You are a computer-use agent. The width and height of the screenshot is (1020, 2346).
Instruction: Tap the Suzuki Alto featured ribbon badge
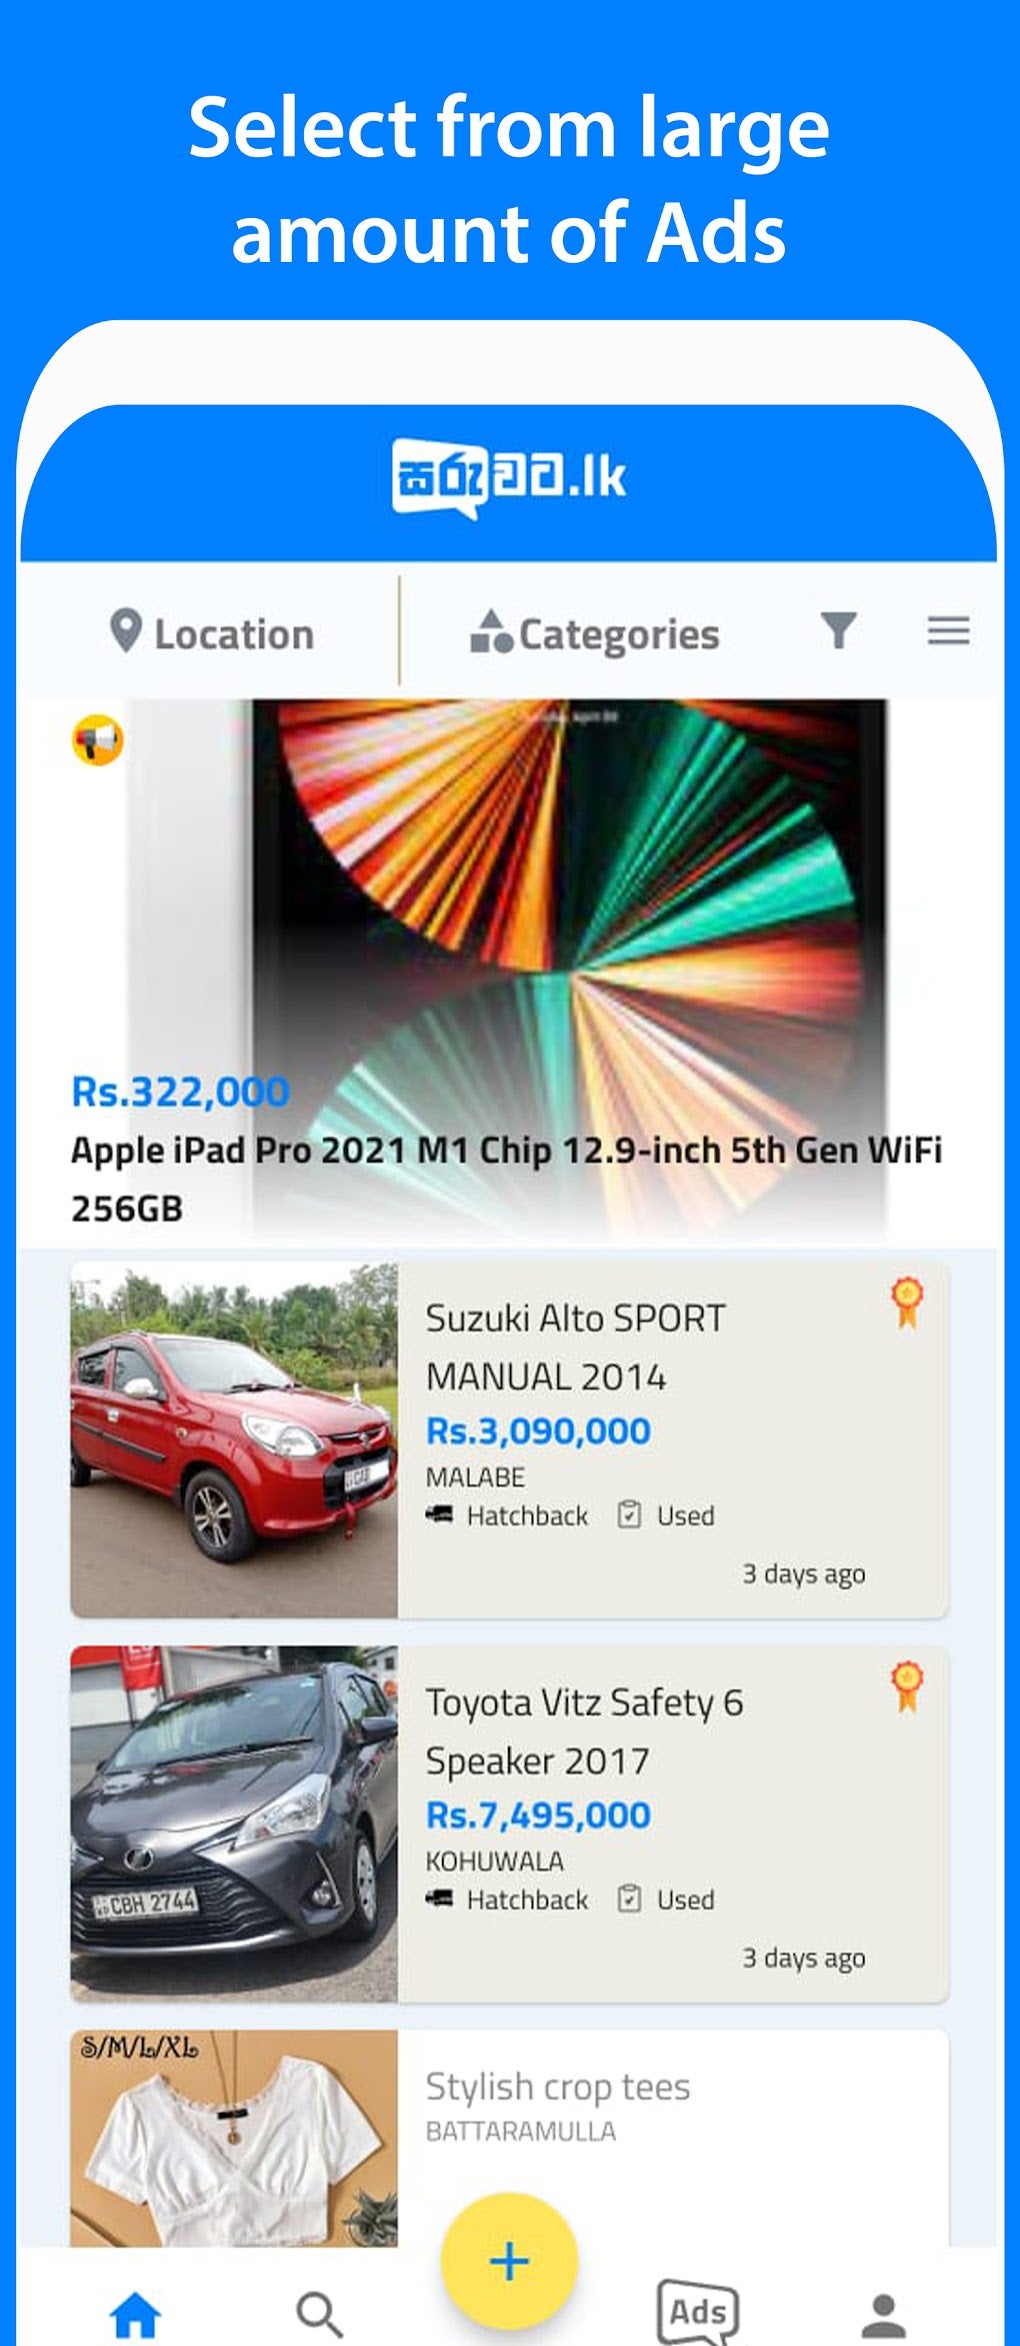907,1303
